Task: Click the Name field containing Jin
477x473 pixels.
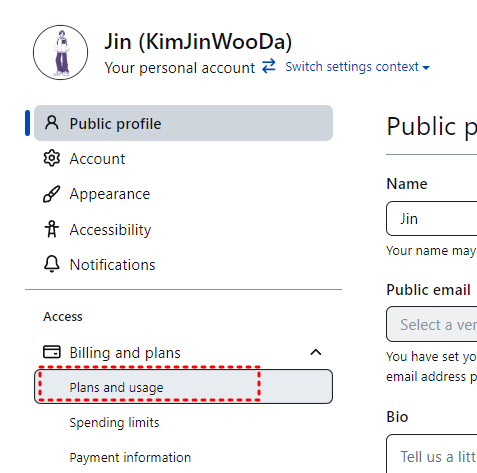Action: [432, 219]
